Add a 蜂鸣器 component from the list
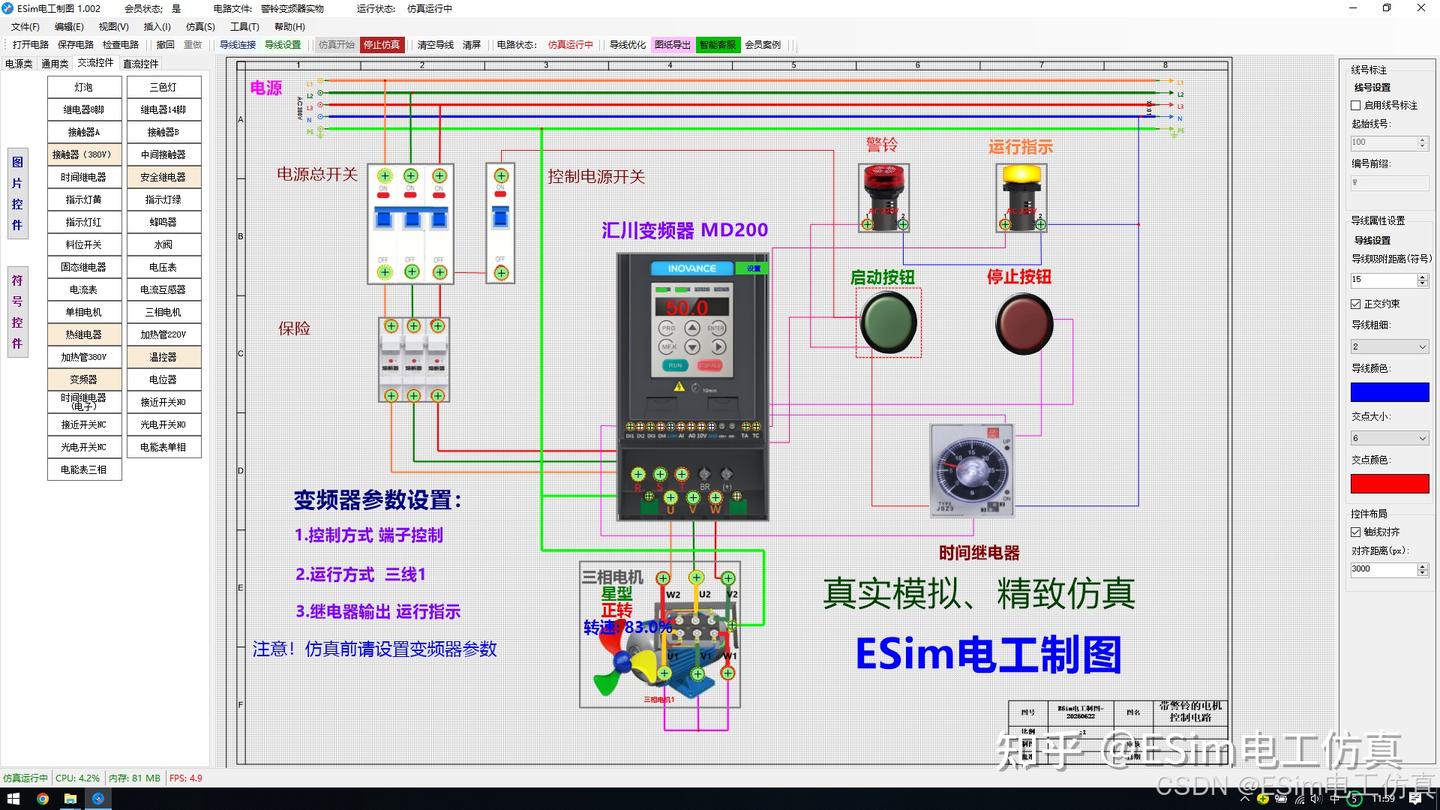 (164, 222)
